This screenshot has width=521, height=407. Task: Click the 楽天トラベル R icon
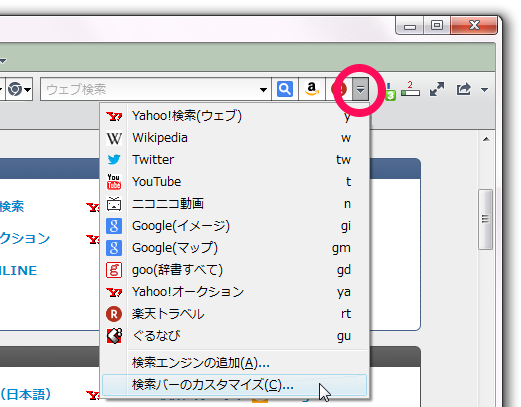tap(114, 314)
